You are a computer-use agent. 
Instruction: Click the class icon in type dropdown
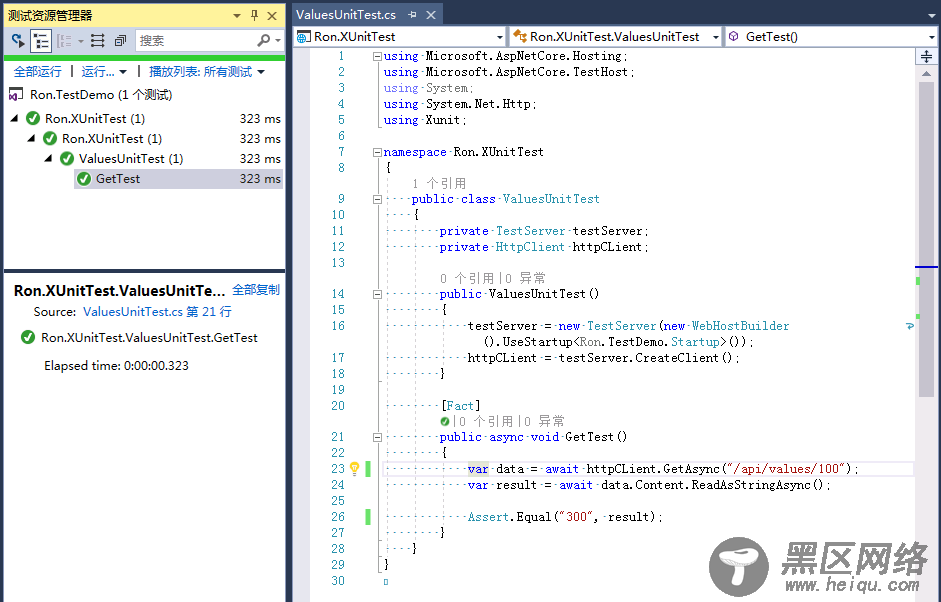point(520,37)
